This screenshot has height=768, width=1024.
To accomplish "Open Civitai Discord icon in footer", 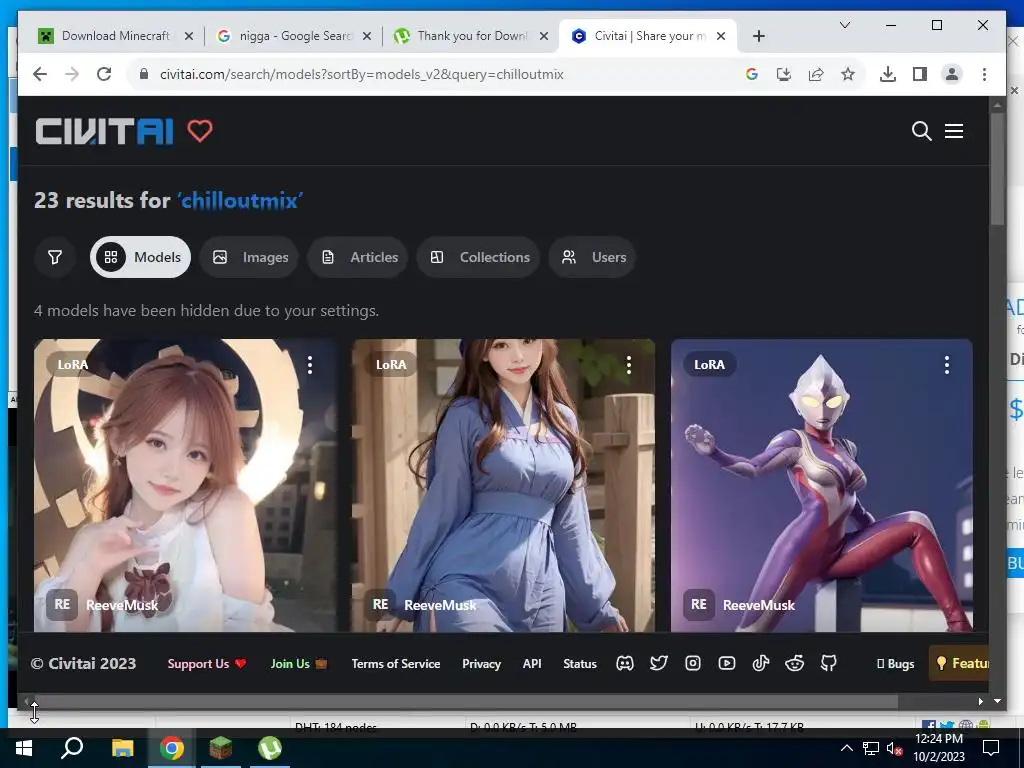I will 625,664.
